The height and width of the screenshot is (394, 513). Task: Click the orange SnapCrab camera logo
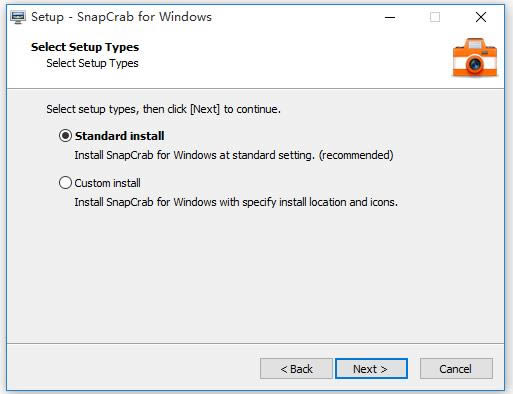click(x=475, y=58)
